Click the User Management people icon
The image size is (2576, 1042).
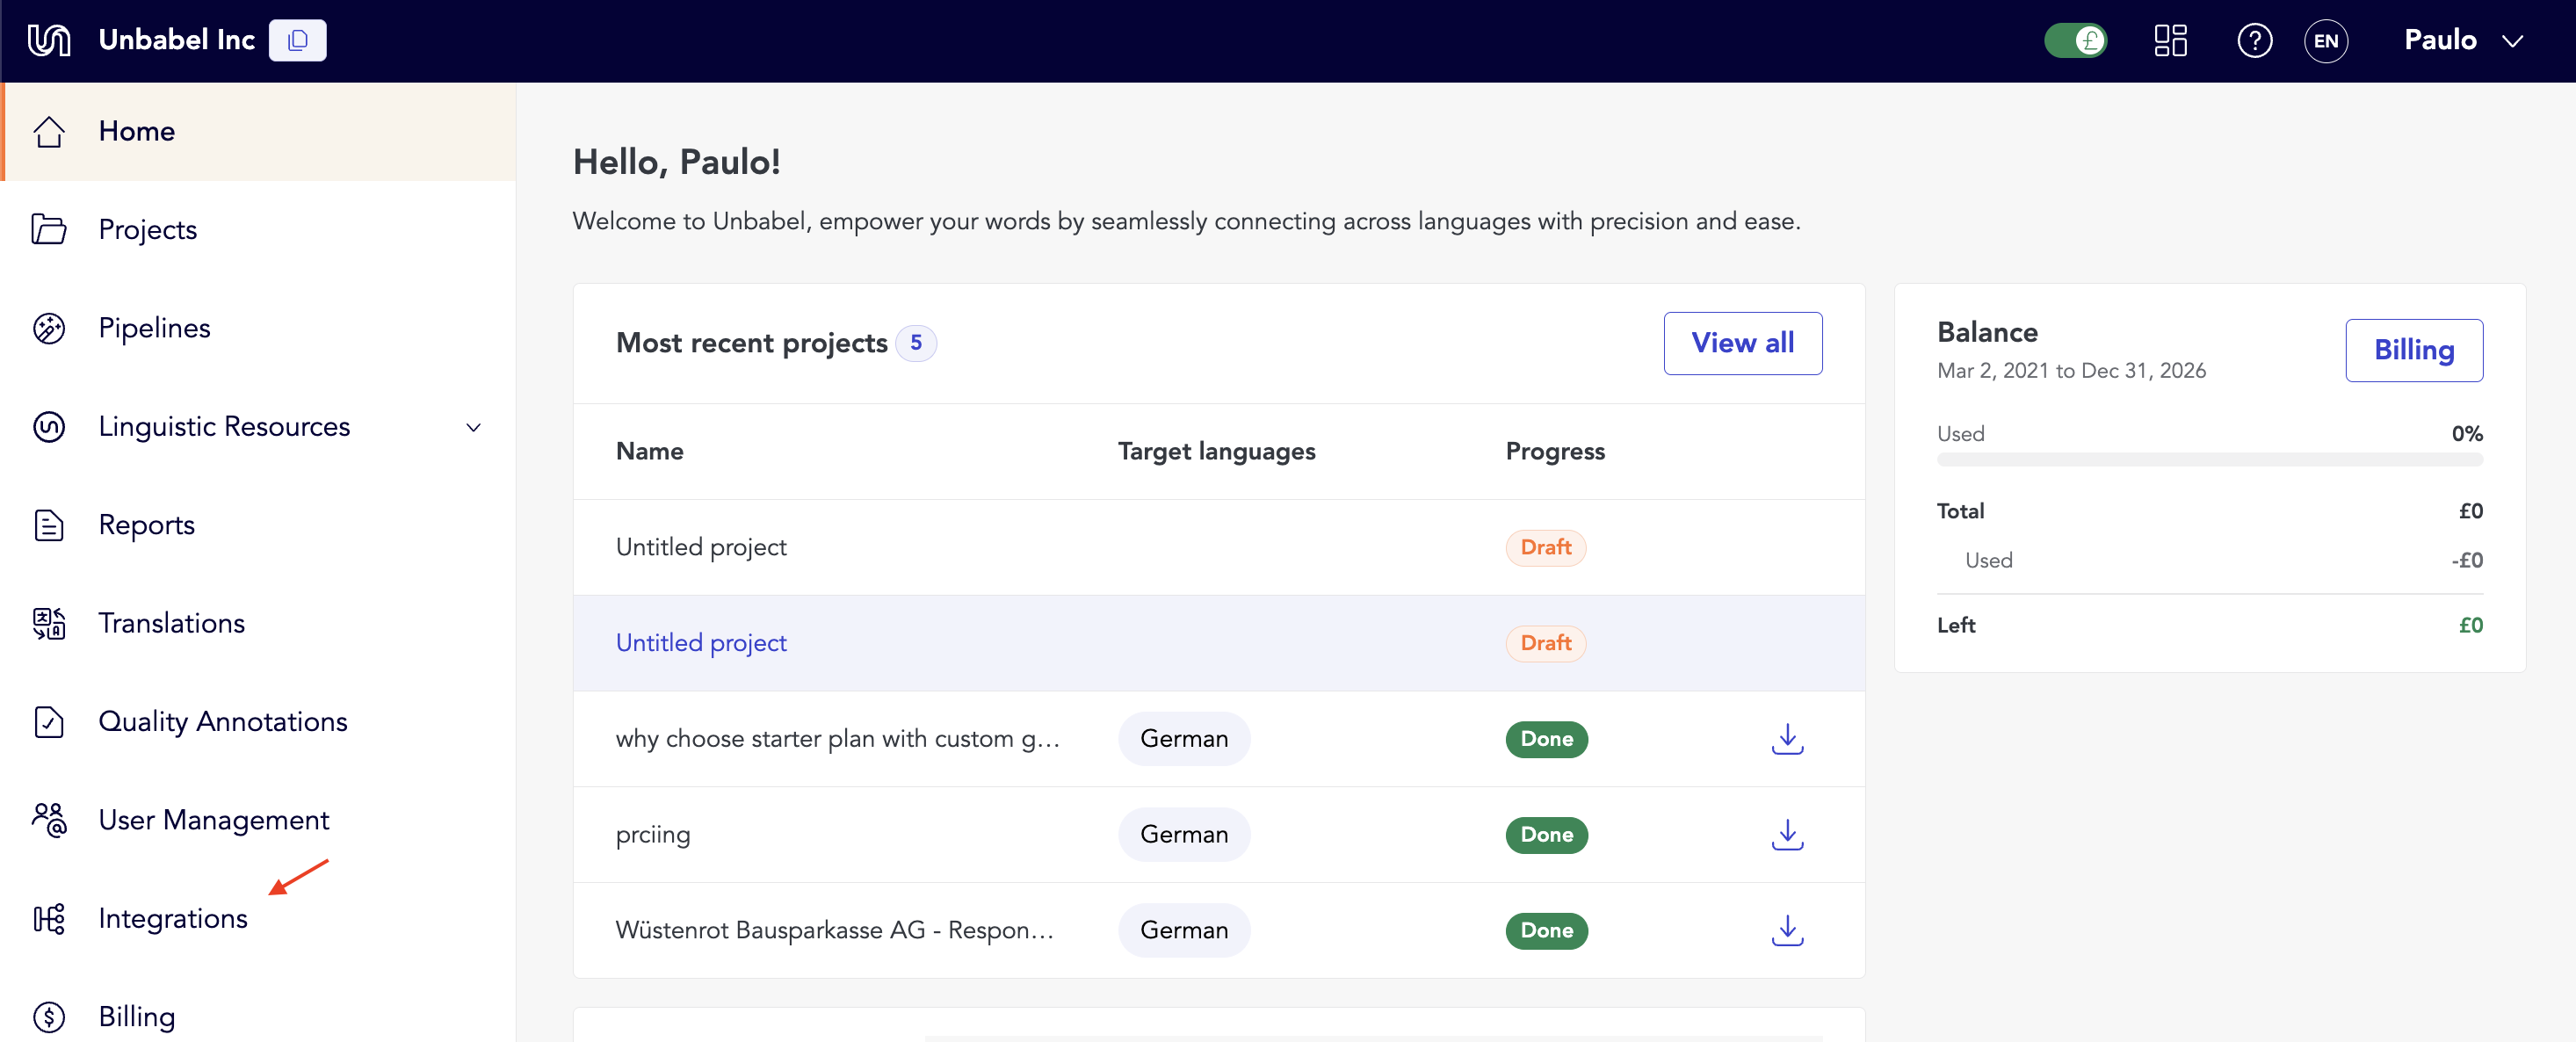49,820
